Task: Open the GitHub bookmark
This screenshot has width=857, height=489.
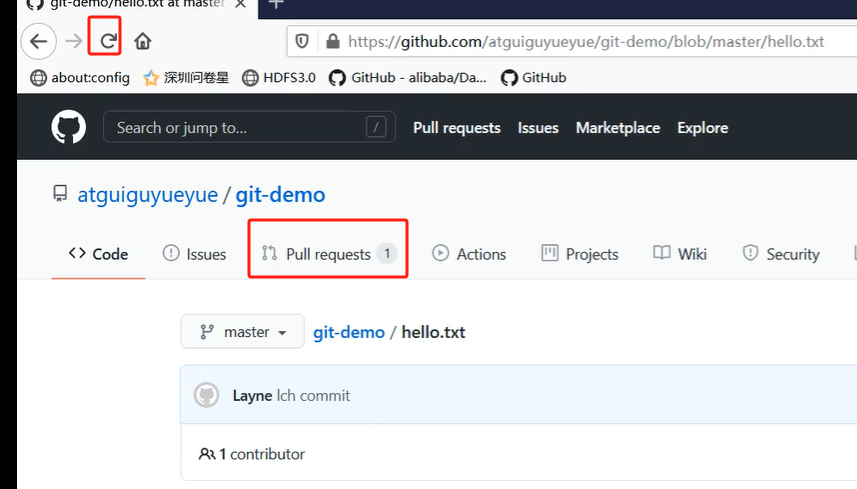Action: (x=533, y=78)
